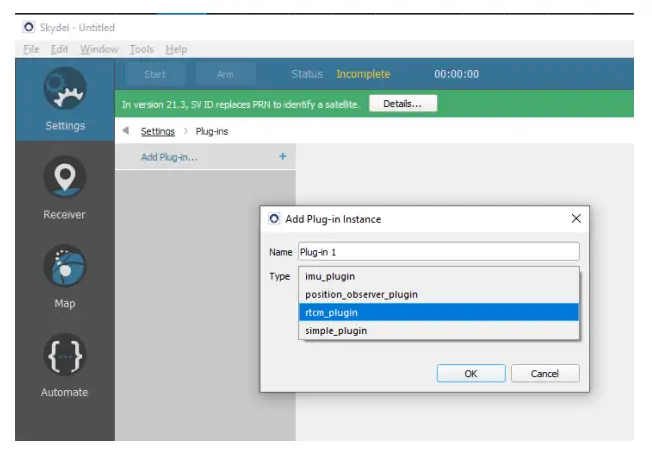
Task: Click the Plug-ins breadcrumb label
Action: 212,131
